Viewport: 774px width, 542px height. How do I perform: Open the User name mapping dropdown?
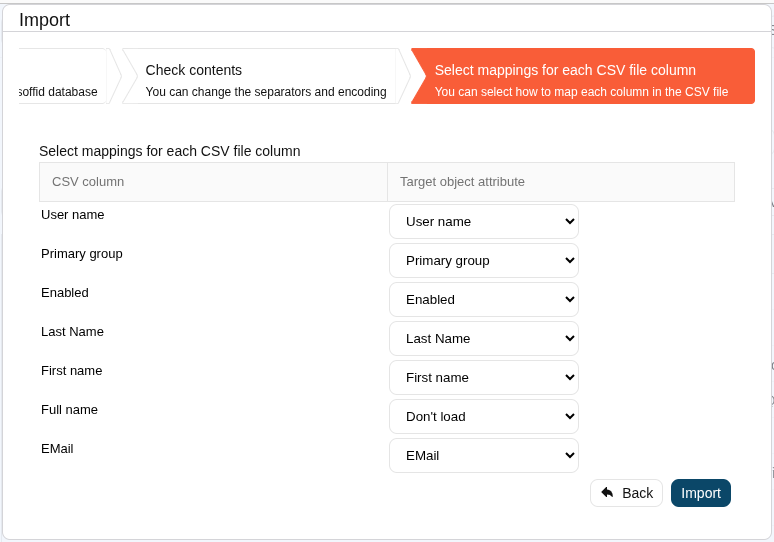[484, 221]
